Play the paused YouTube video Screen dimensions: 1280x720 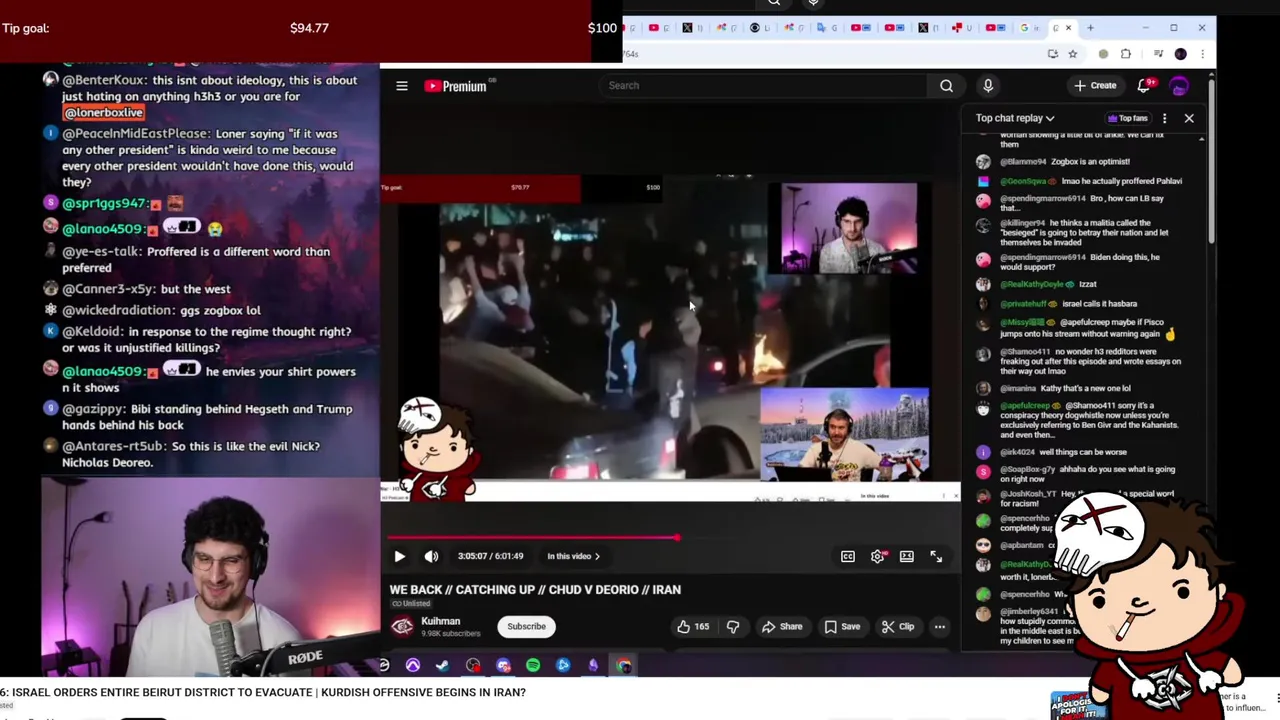tap(399, 556)
